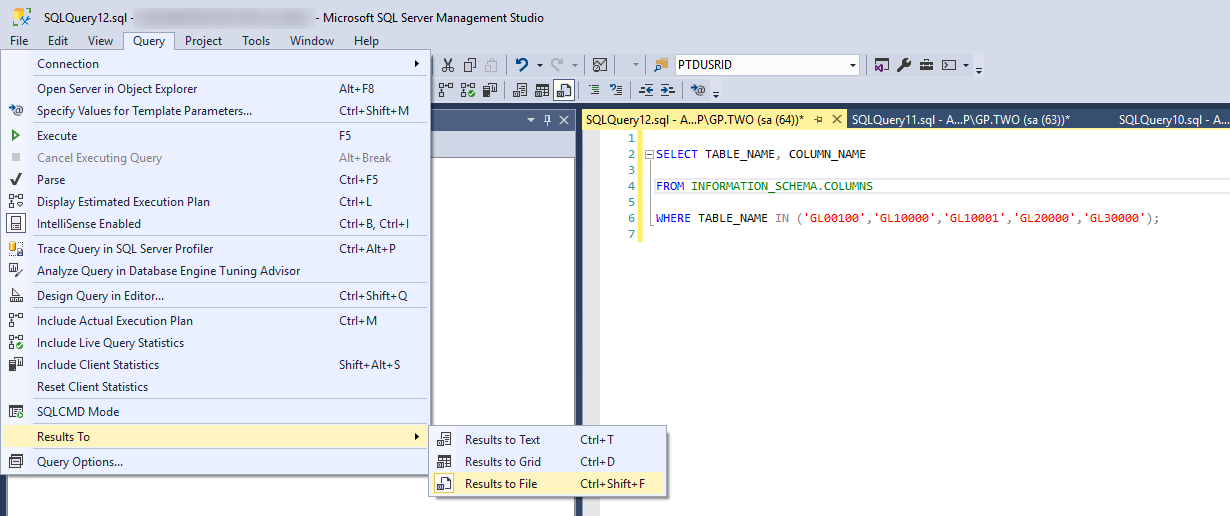Viewport: 1230px width, 516px height.
Task: Close the SQLQuery12.sql tab
Action: coord(835,119)
